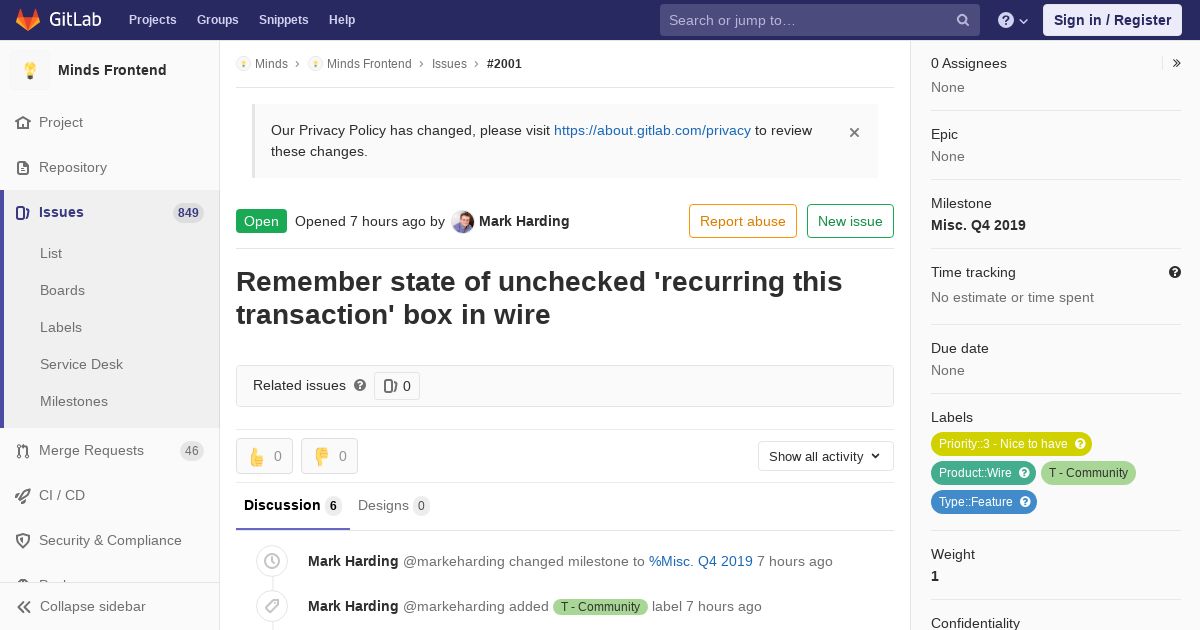Click Mark Harding author name link
Viewport: 1200px width, 630px height.
(x=524, y=222)
